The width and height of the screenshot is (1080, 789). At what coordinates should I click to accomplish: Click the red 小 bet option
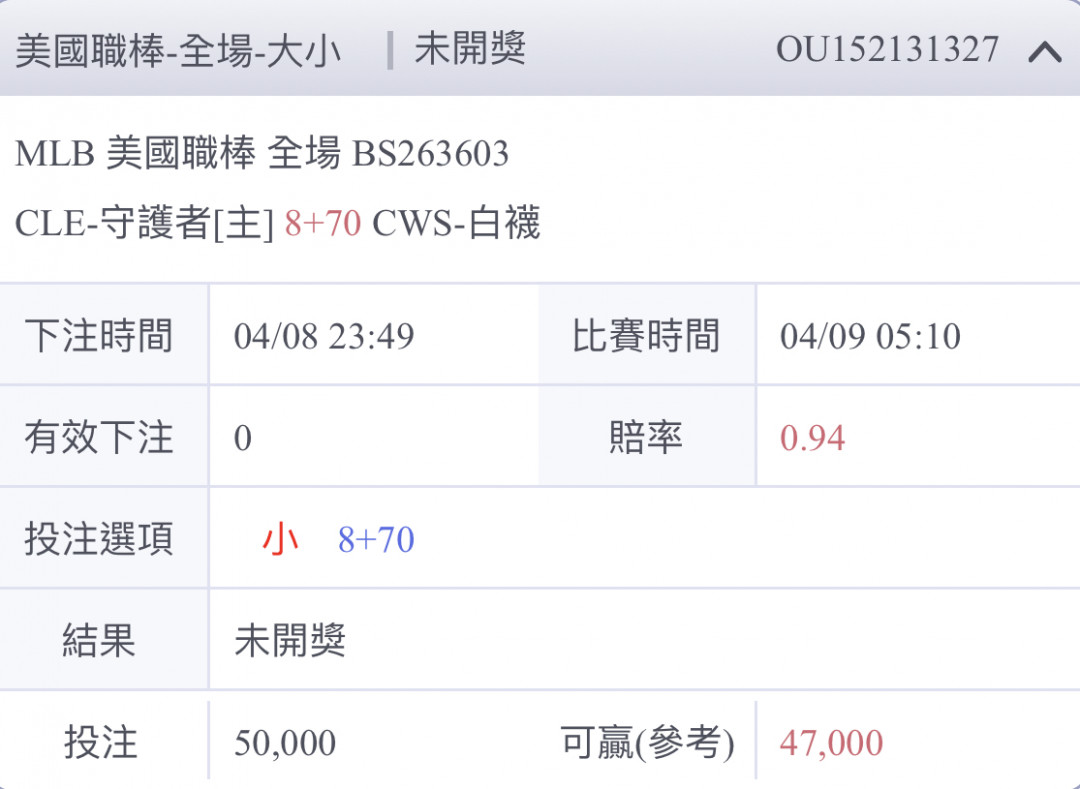[280, 539]
